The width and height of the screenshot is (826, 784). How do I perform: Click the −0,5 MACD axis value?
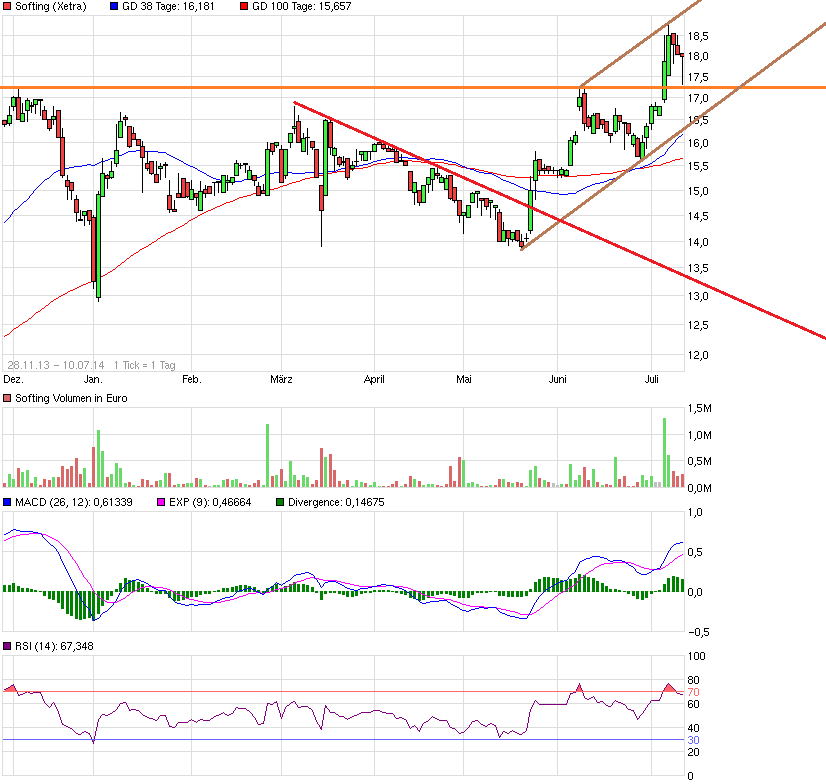pos(699,632)
